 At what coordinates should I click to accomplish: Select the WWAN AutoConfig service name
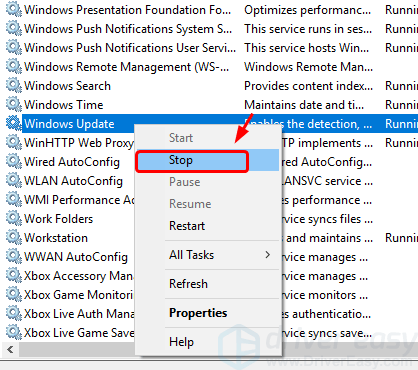click(x=76, y=257)
